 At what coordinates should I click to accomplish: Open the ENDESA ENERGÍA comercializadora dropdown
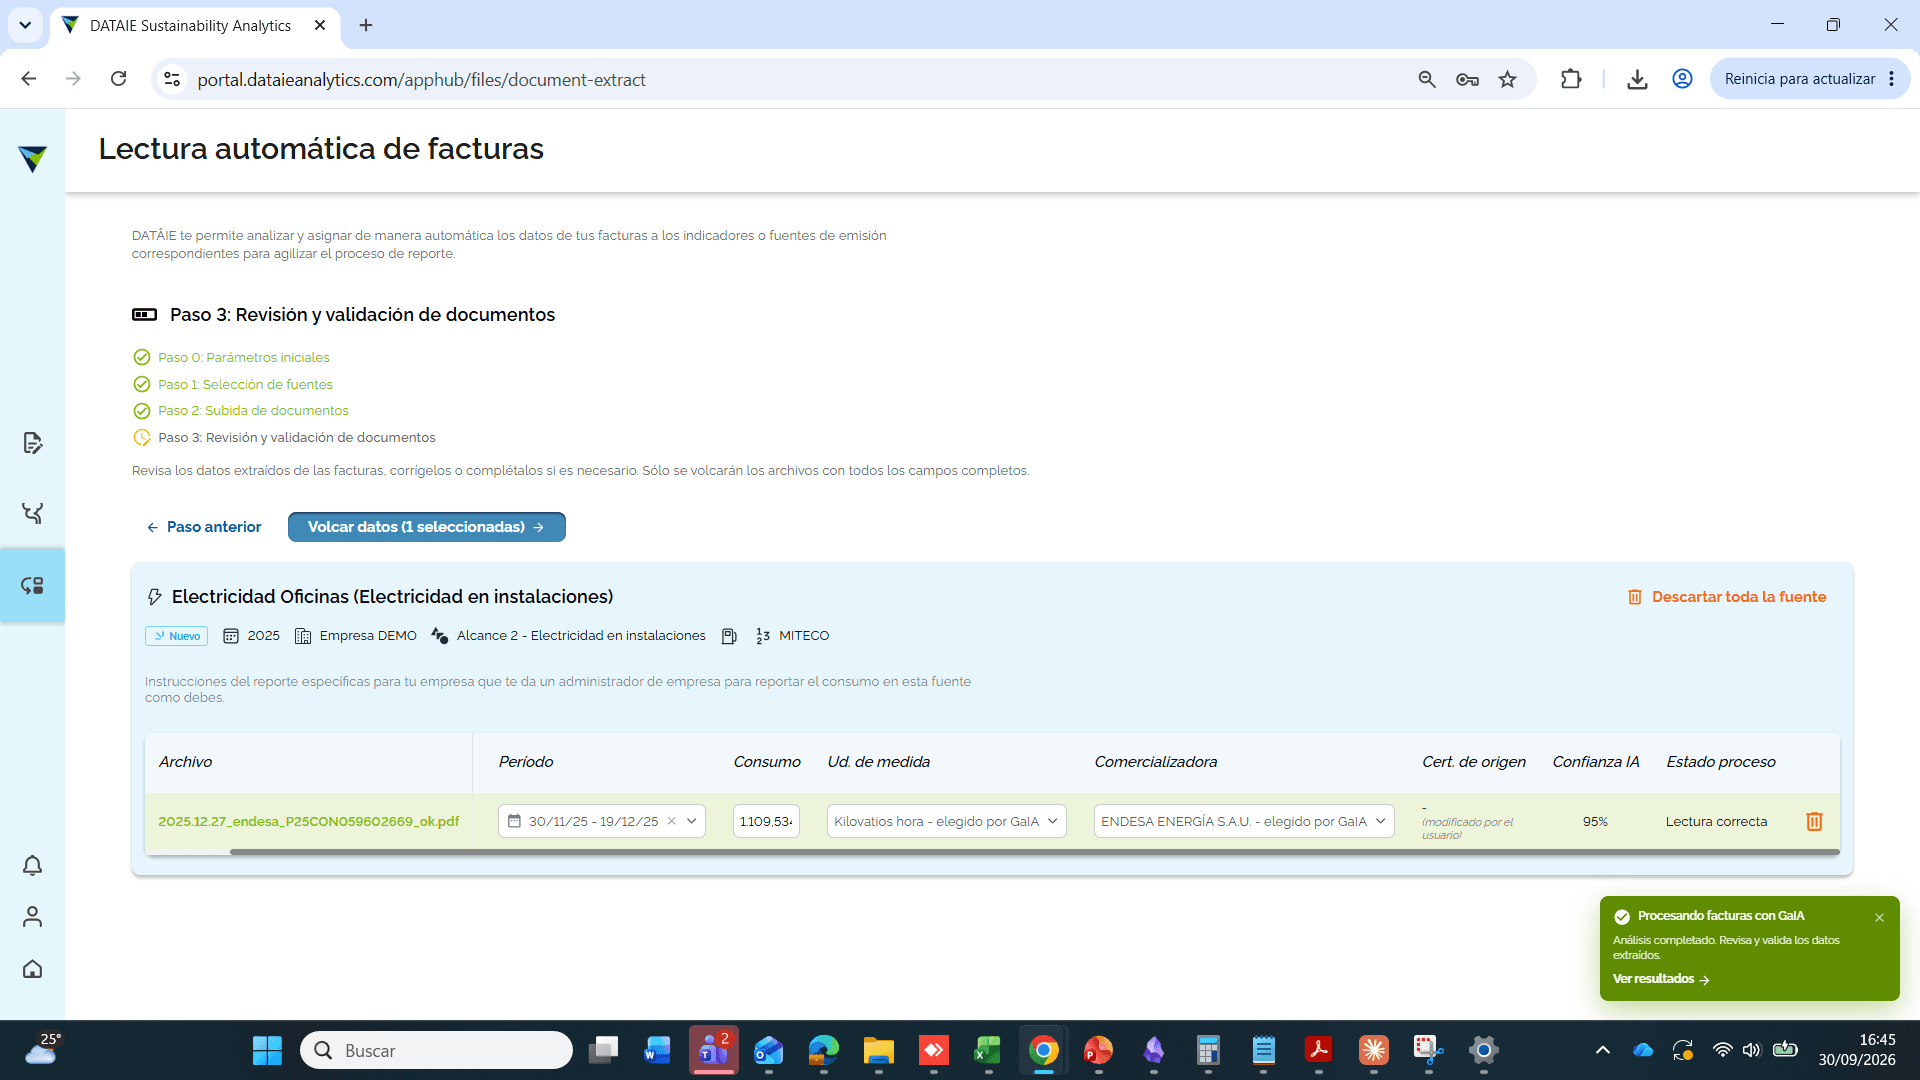pyautogui.click(x=1244, y=821)
